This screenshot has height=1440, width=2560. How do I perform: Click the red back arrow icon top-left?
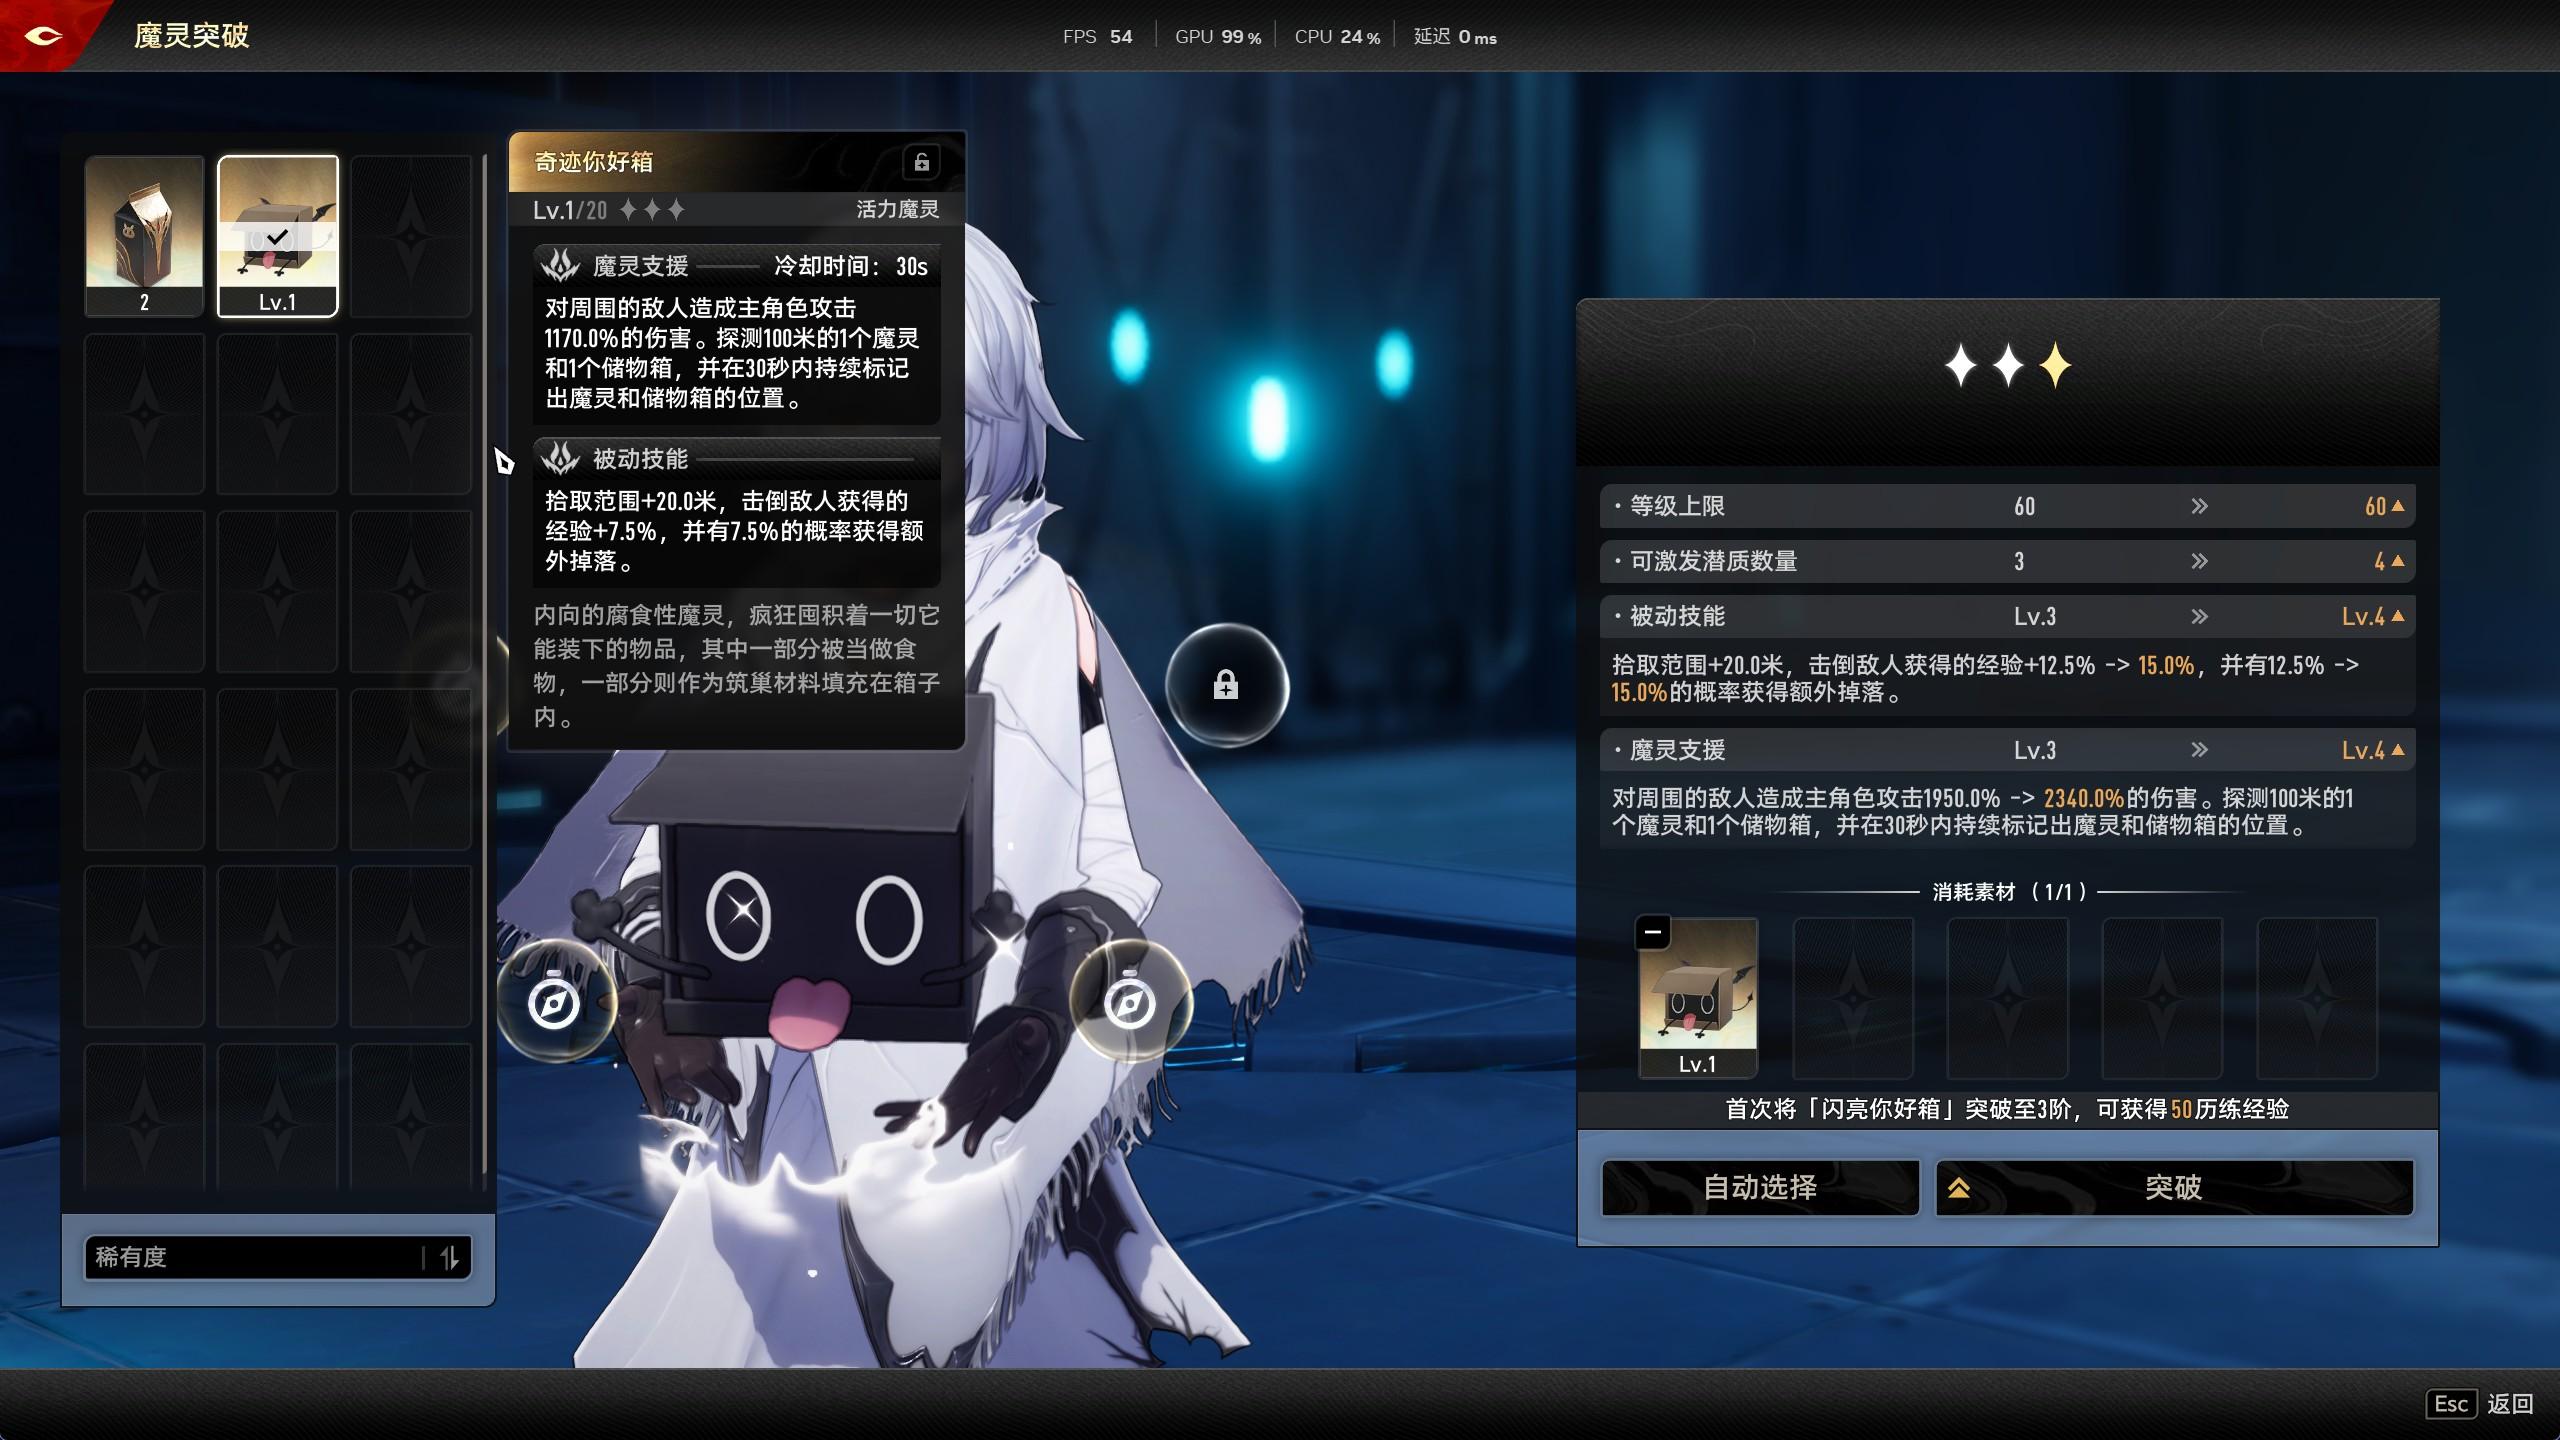pyautogui.click(x=42, y=36)
